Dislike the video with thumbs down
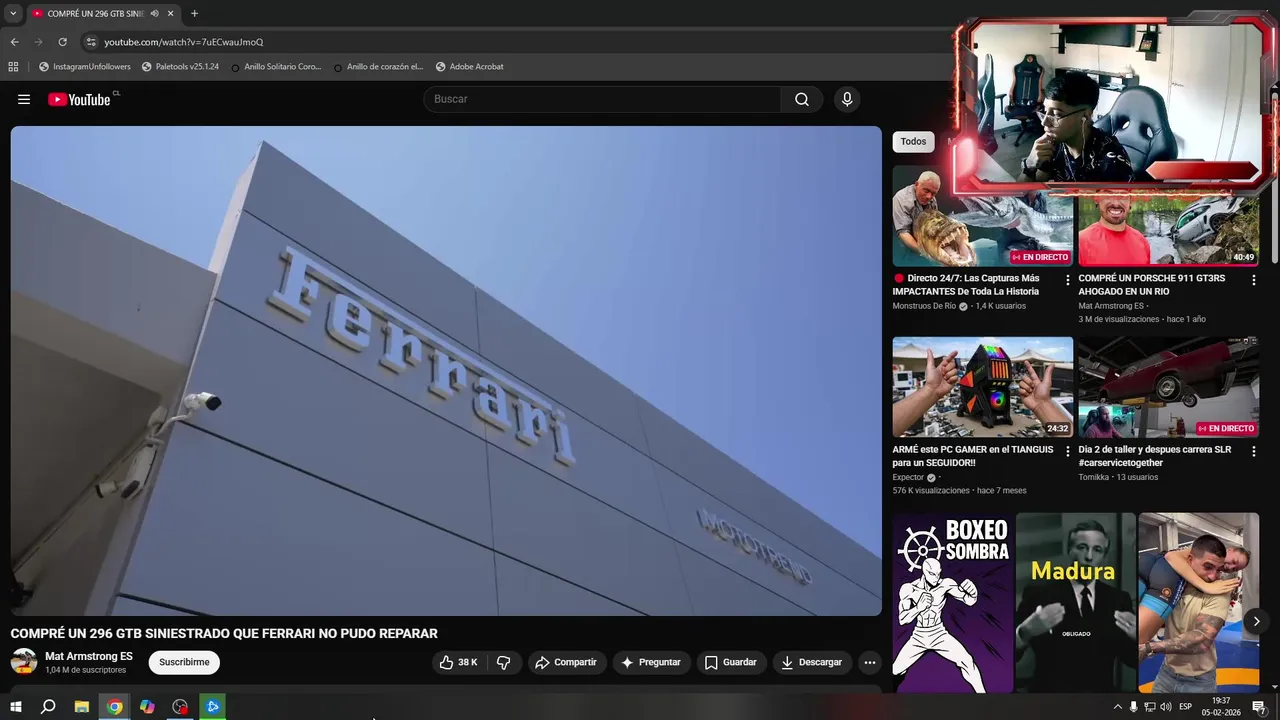Viewport: 1280px width, 720px height. (504, 662)
